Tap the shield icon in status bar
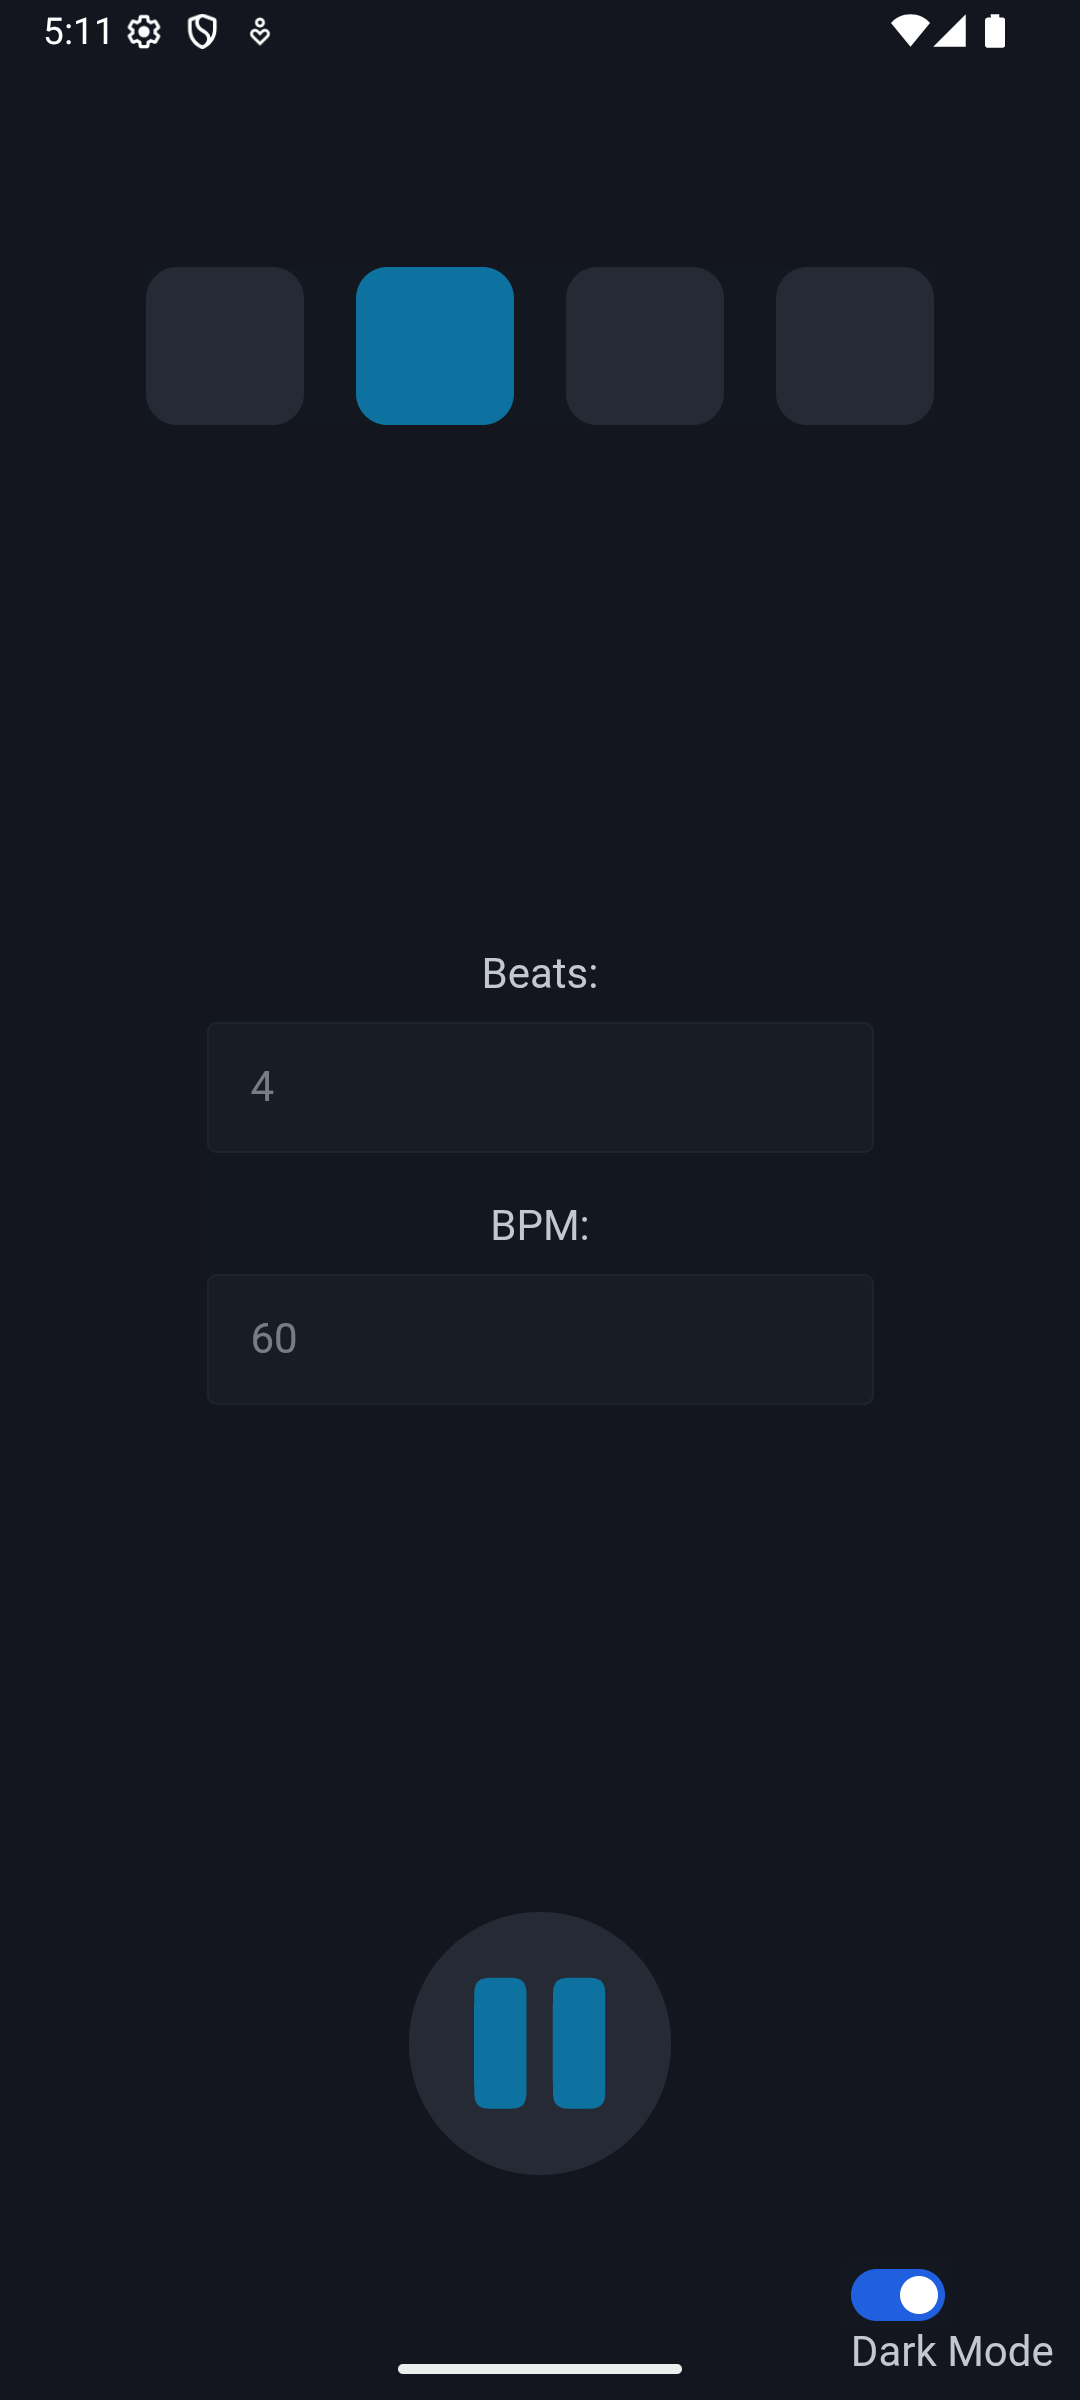 [x=202, y=32]
